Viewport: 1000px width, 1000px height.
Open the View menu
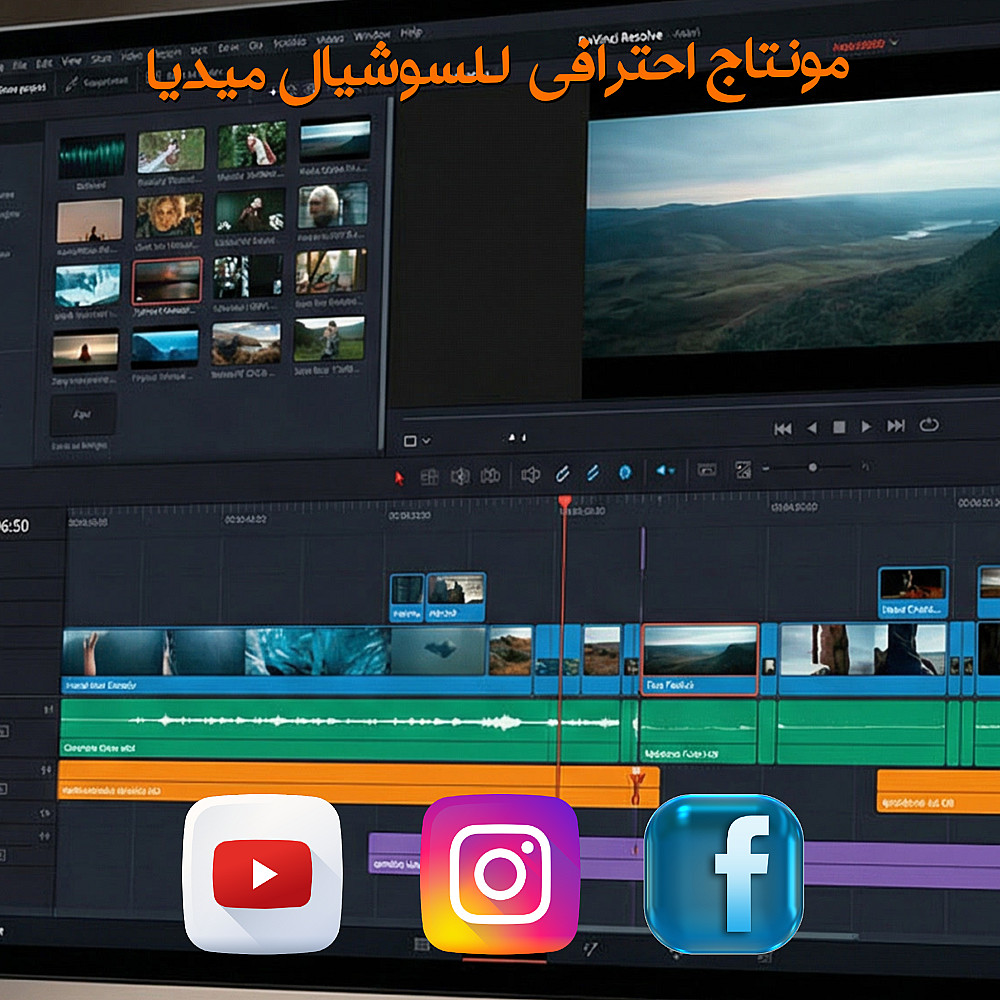(71, 61)
